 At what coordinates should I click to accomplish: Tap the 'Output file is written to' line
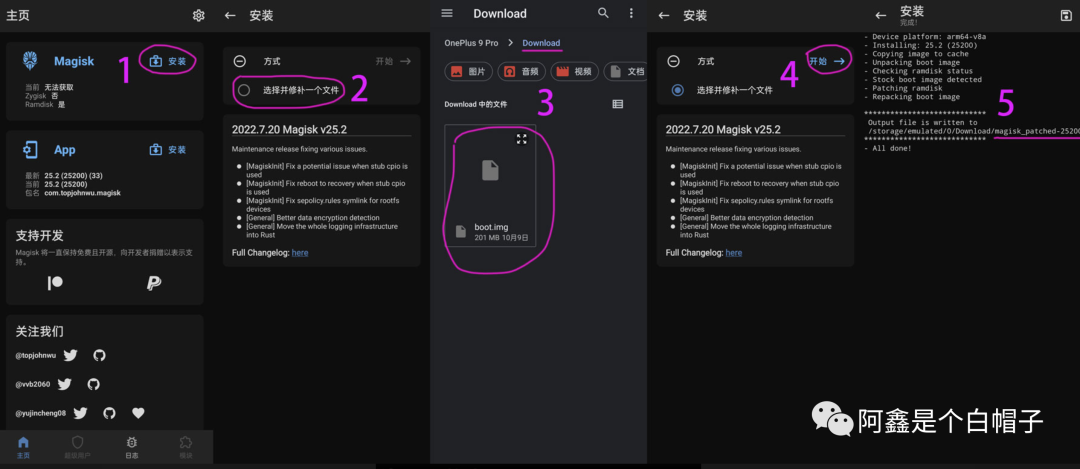(922, 123)
